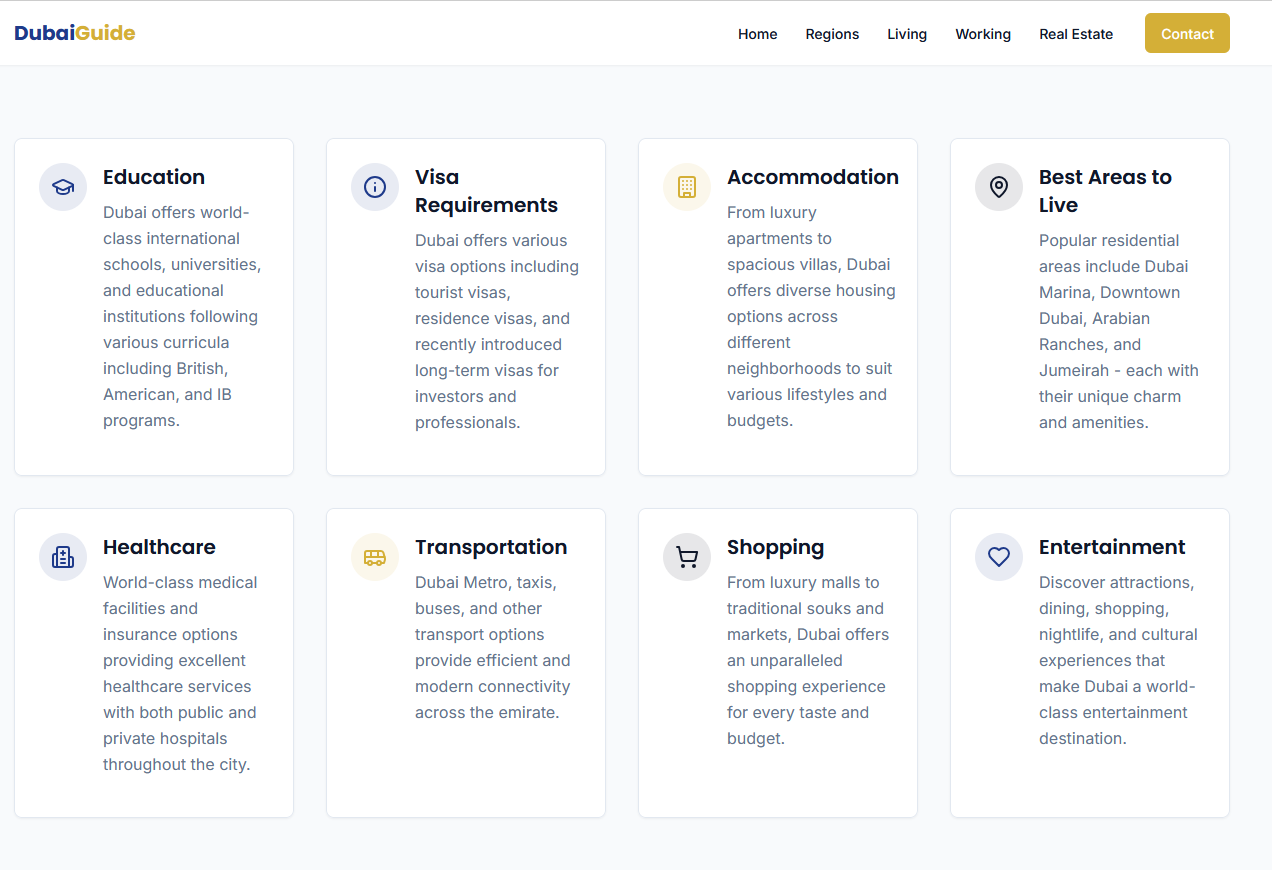1272x870 pixels.
Task: Open the Visa Requirements card title
Action: click(486, 191)
